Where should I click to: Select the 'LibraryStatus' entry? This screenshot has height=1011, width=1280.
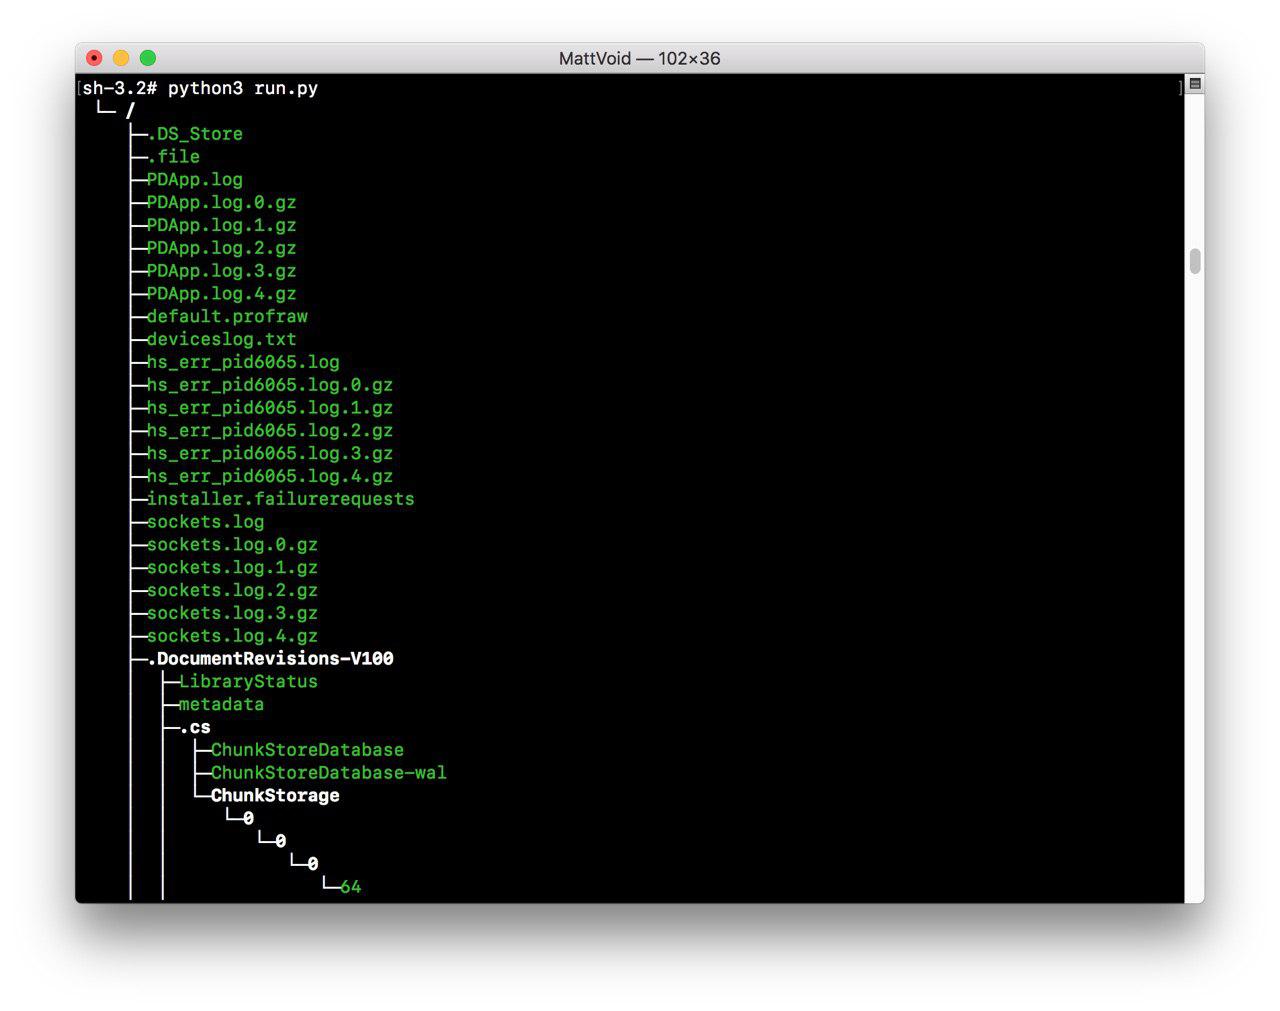(x=248, y=682)
